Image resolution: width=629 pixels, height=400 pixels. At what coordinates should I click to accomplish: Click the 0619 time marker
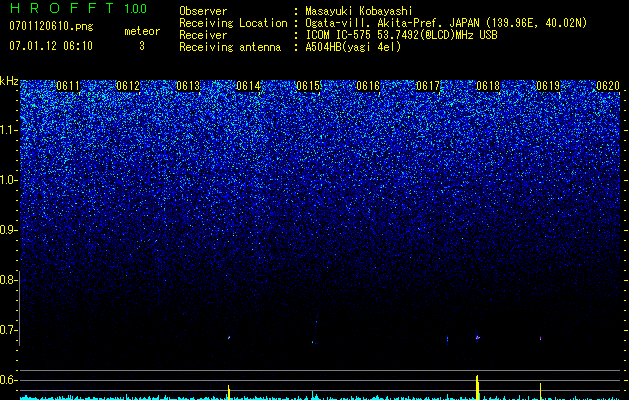point(548,86)
